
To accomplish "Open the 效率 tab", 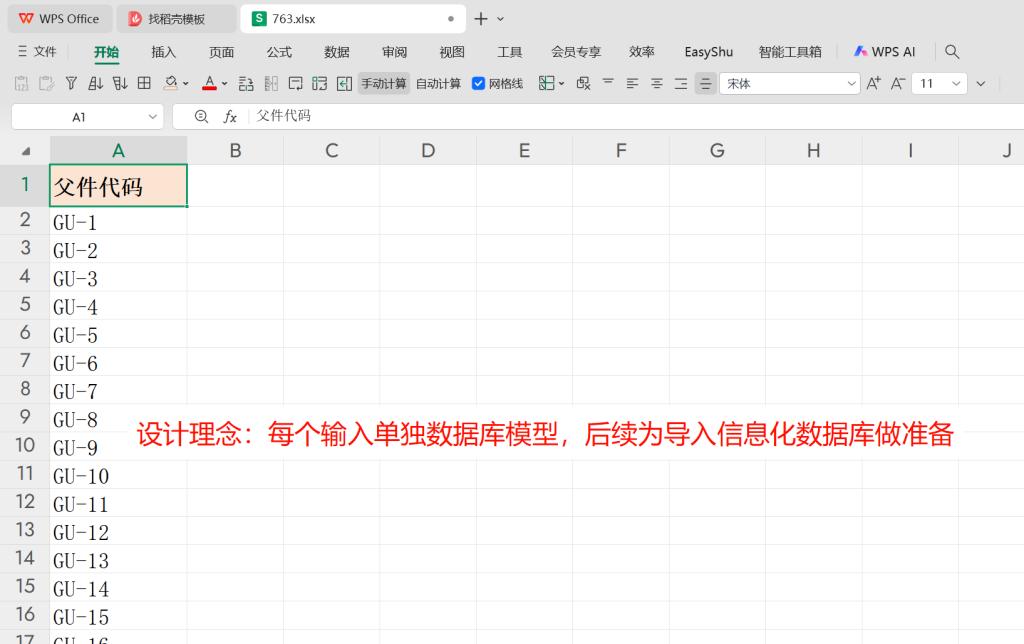I will tap(642, 52).
